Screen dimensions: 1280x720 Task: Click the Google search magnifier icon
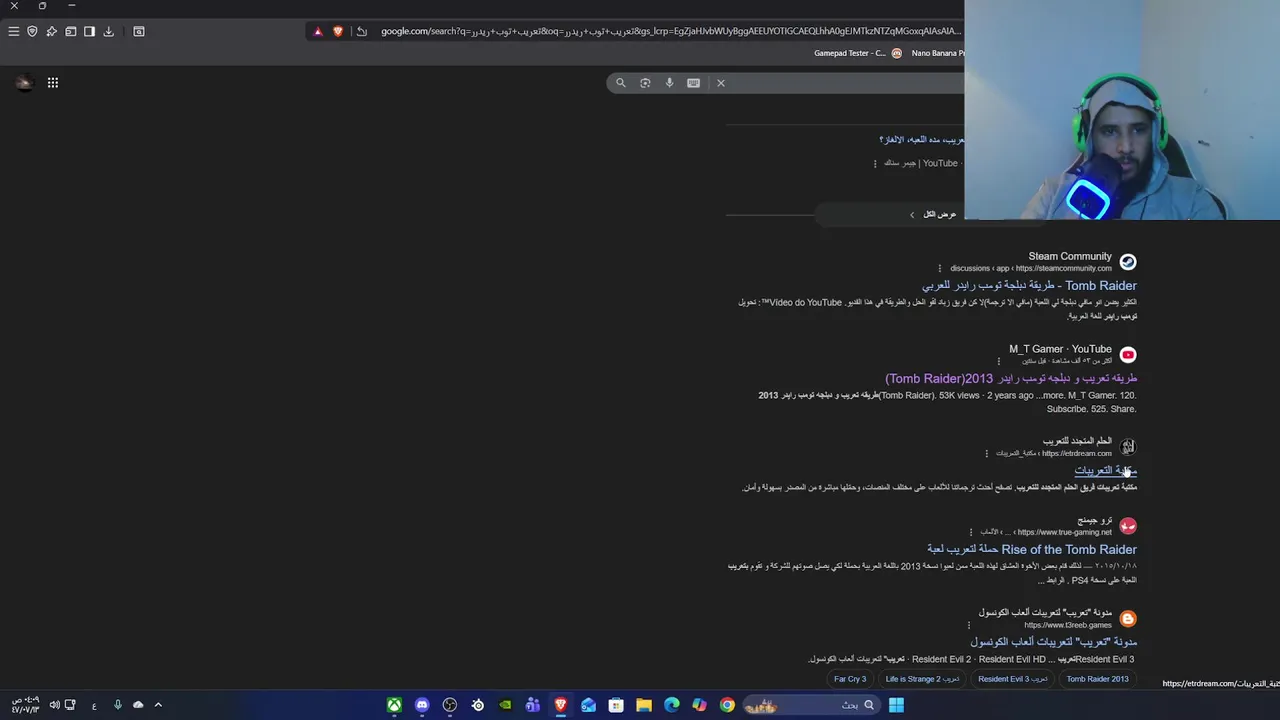click(x=620, y=83)
